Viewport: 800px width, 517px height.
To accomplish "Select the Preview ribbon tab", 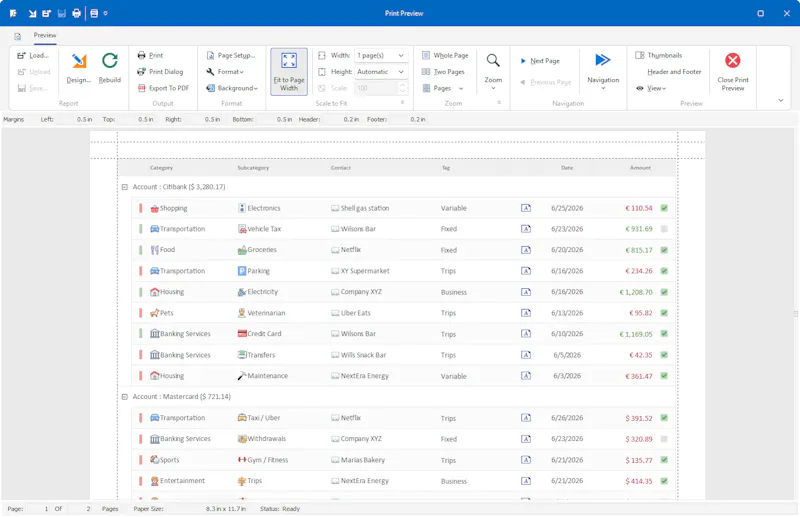I will 45,35.
